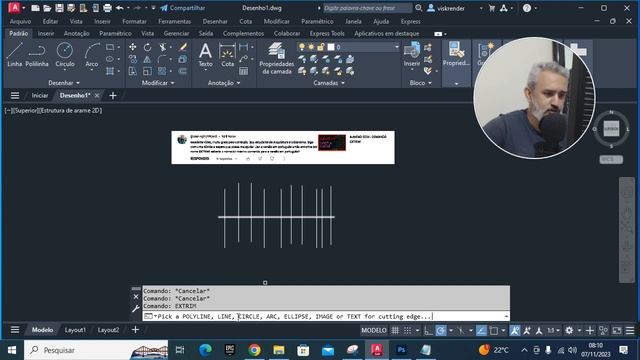The height and width of the screenshot is (360, 640).
Task: Switch to the Anotação ribbon tab
Action: 76,33
